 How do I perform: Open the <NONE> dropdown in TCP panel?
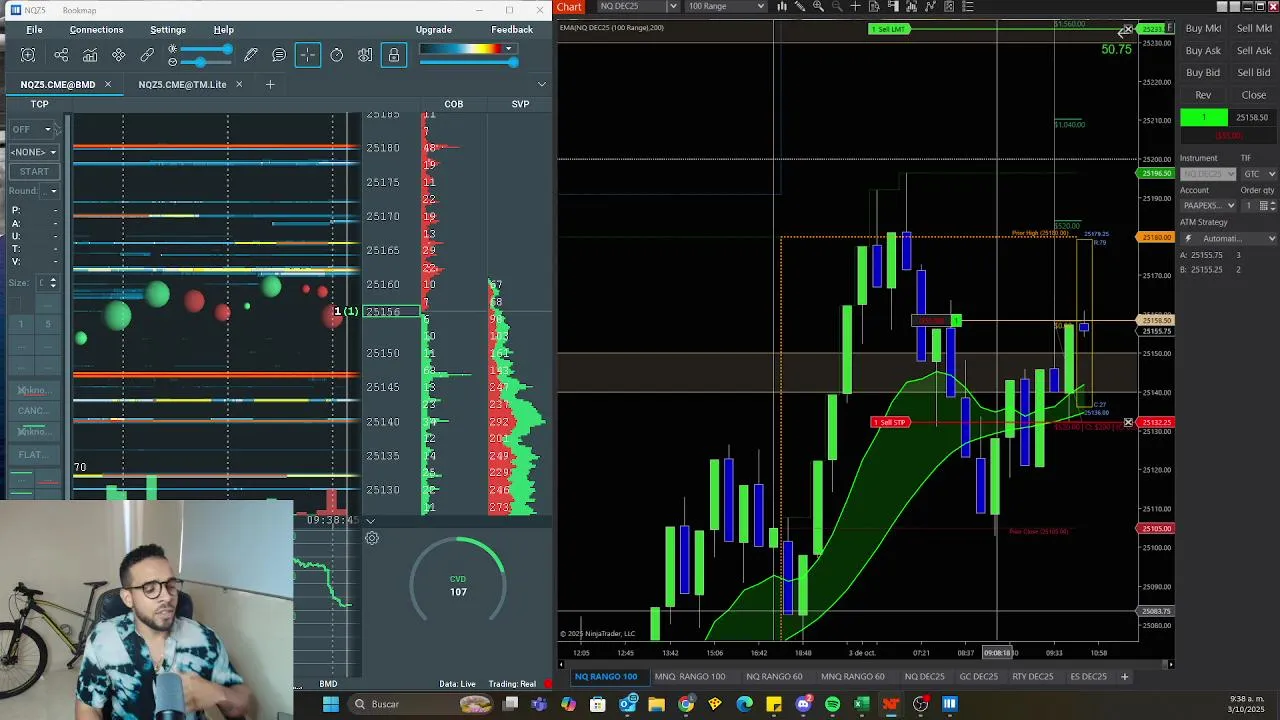[34, 152]
